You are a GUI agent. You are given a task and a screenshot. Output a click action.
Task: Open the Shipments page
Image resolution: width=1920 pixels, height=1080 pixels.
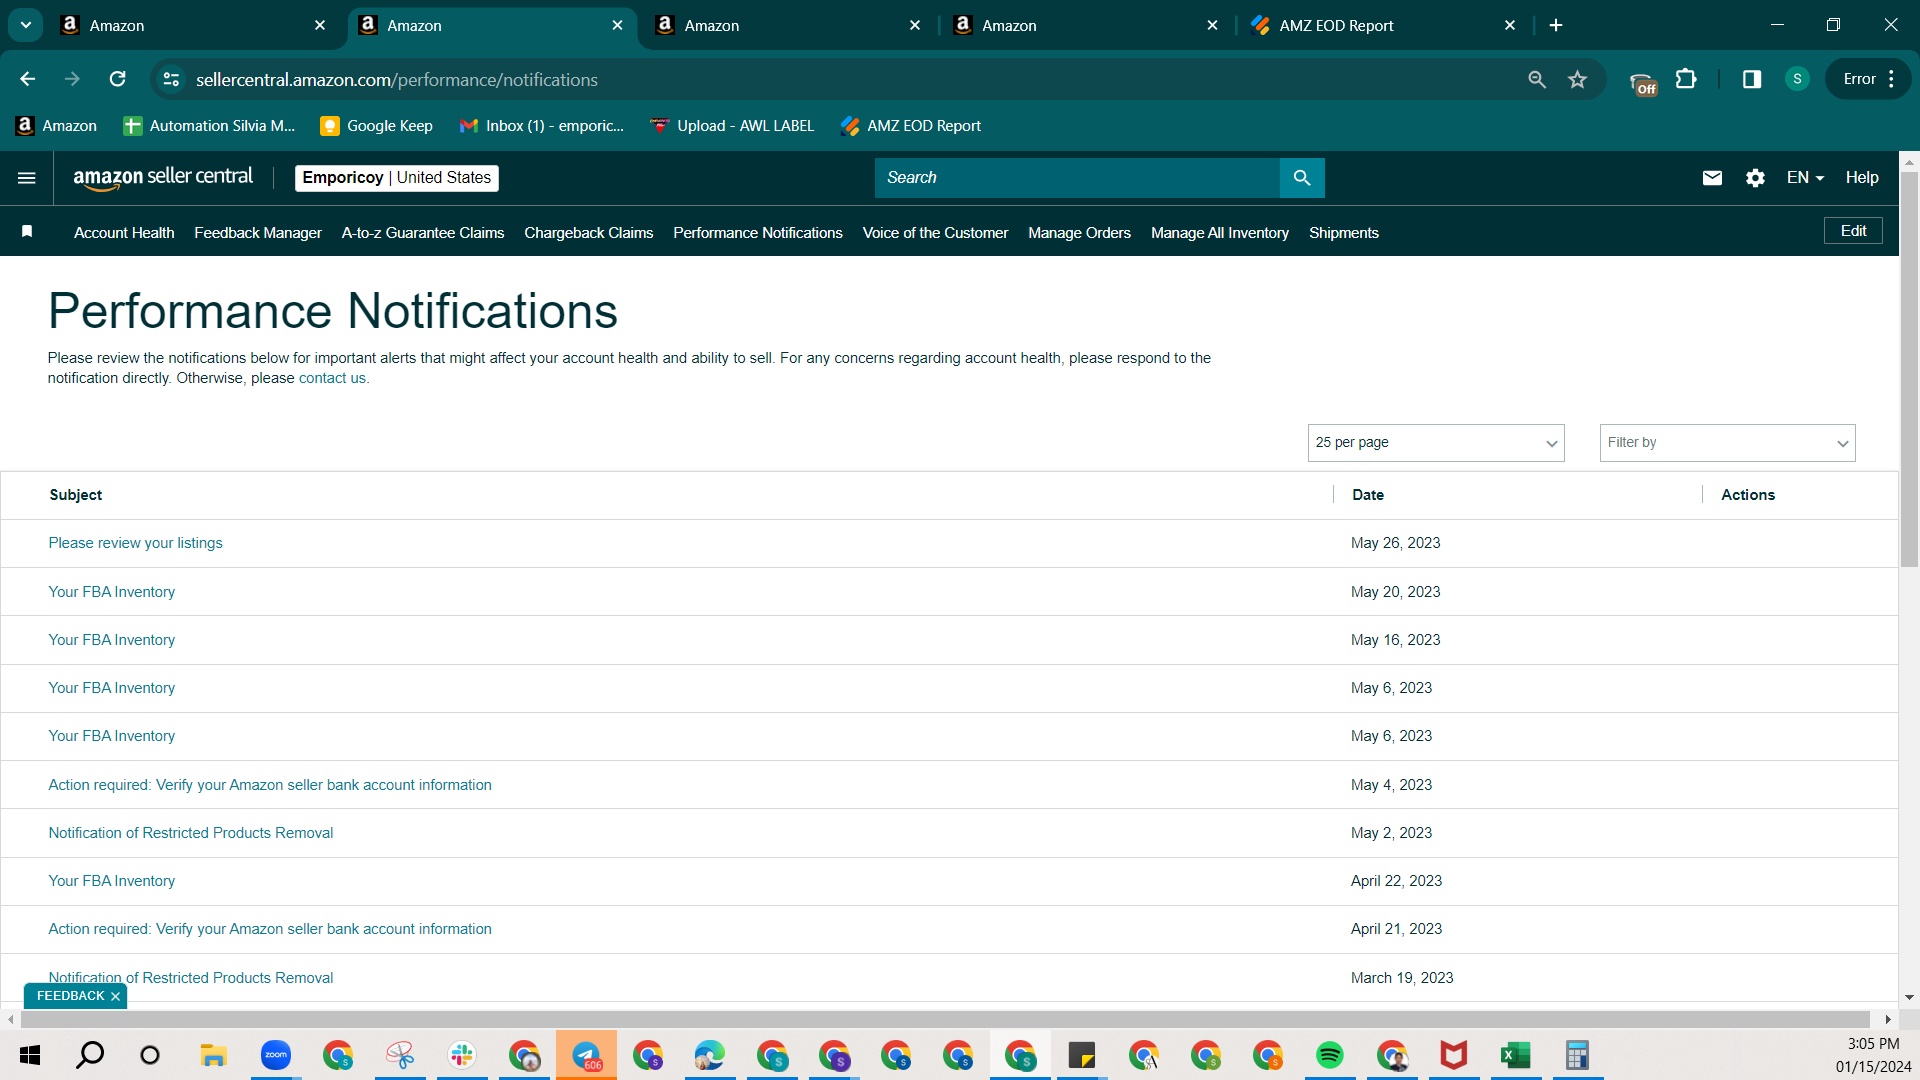1344,233
